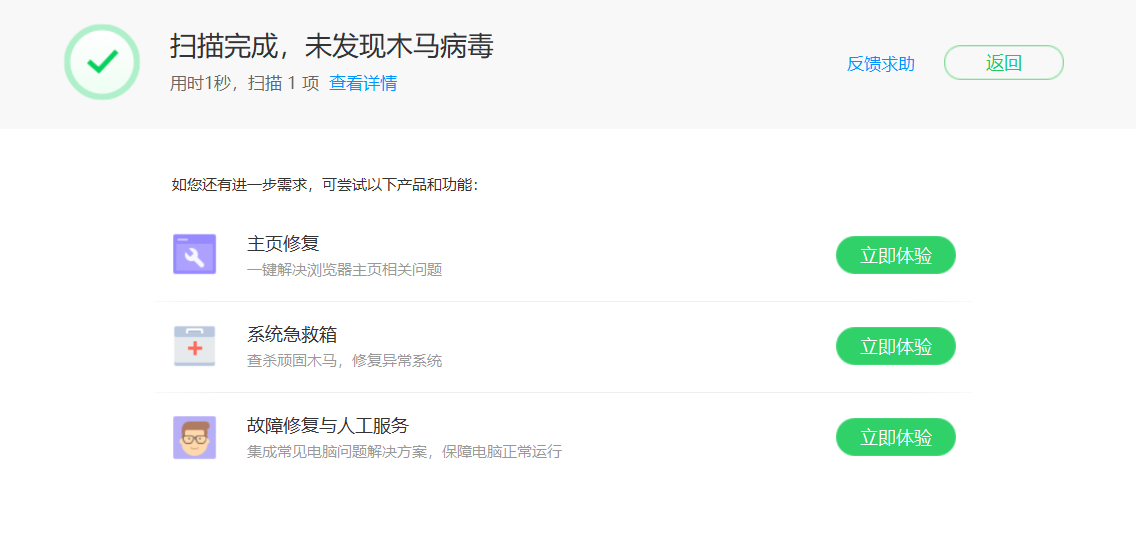Click the 返回 button
The width and height of the screenshot is (1136, 542).
tap(1003, 62)
